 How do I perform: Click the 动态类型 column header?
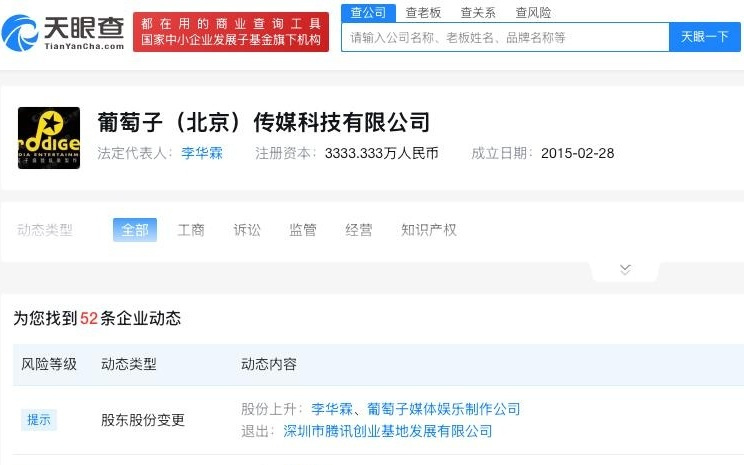[x=129, y=364]
